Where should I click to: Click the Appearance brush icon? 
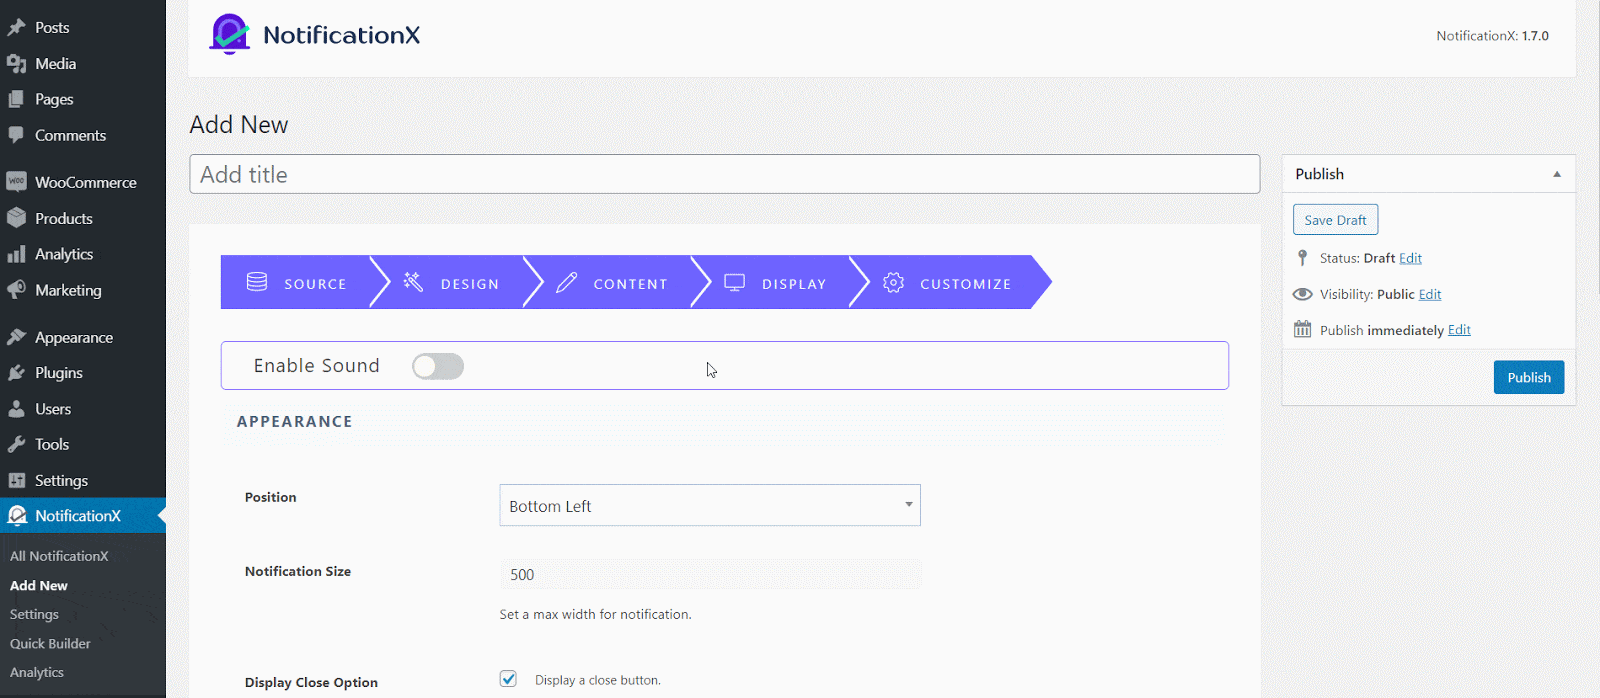16,337
